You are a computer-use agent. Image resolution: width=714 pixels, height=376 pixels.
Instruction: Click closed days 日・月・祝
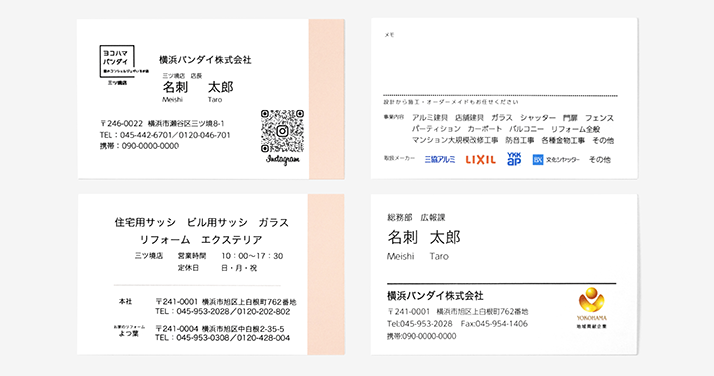tap(239, 268)
